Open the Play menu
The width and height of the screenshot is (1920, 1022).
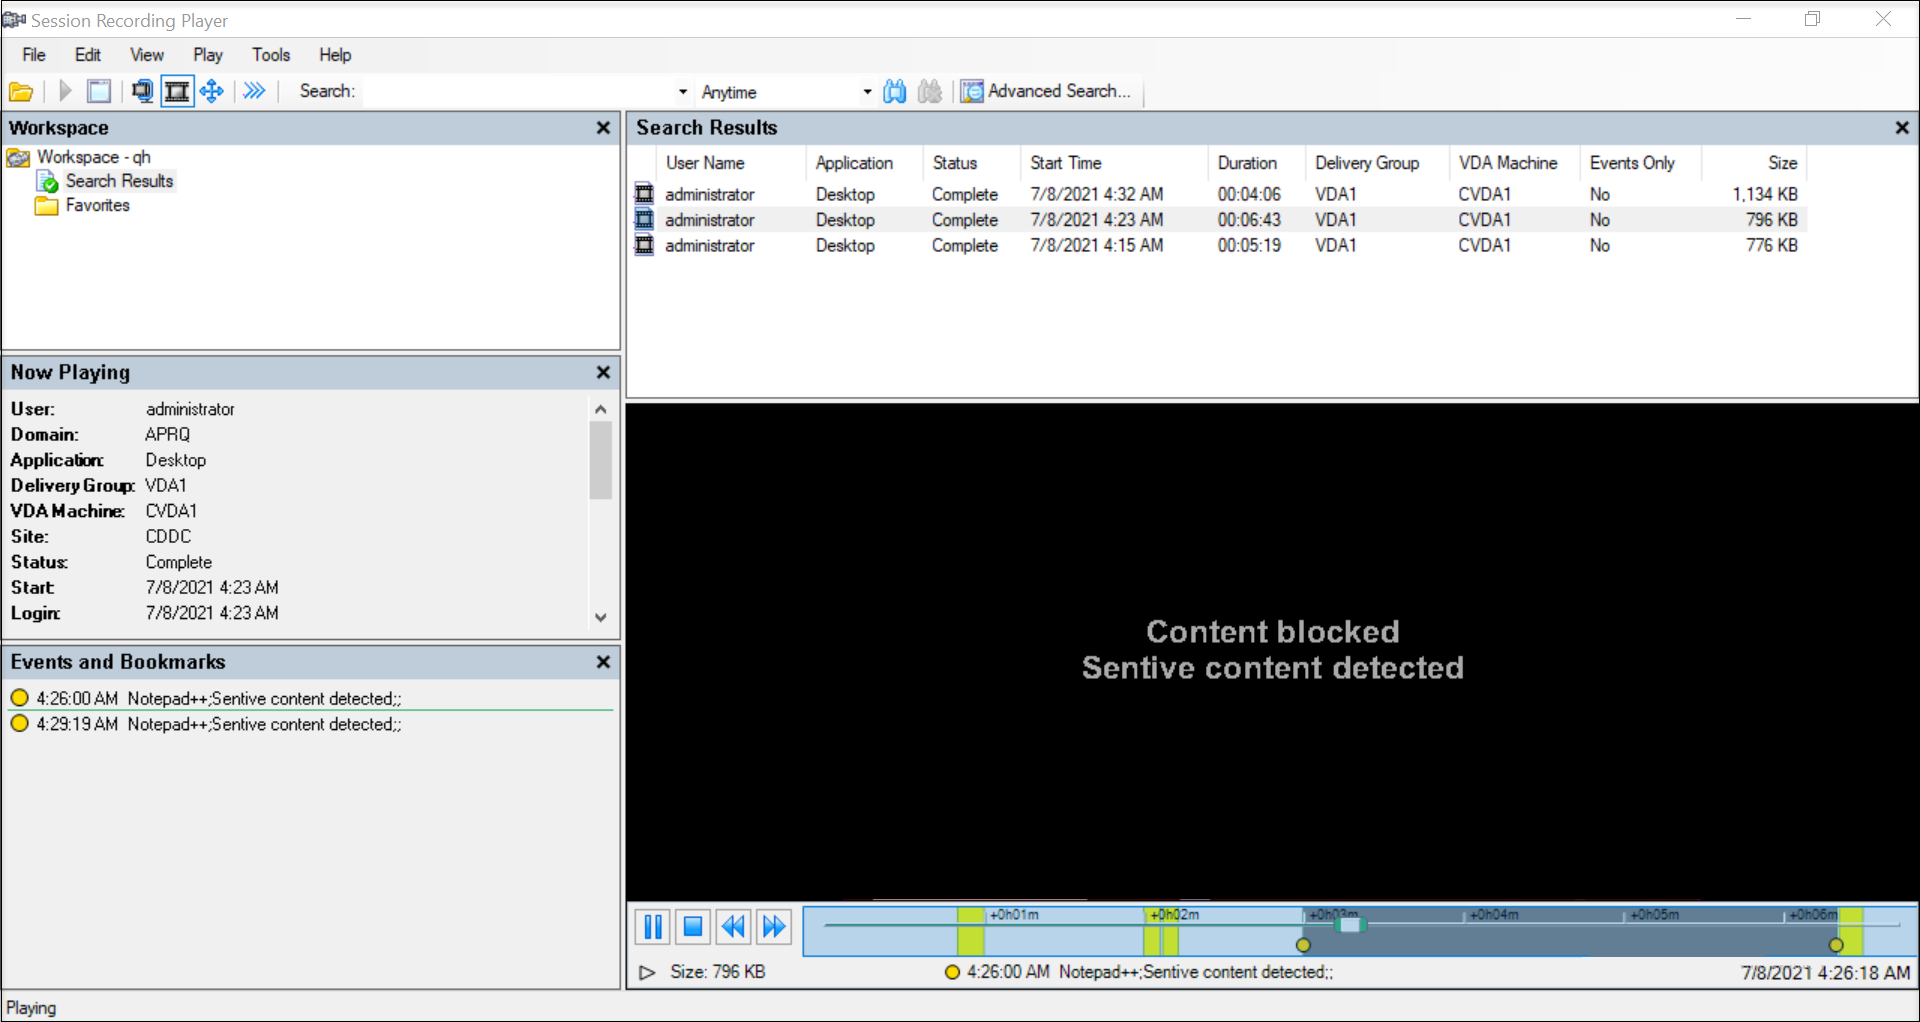[x=207, y=55]
